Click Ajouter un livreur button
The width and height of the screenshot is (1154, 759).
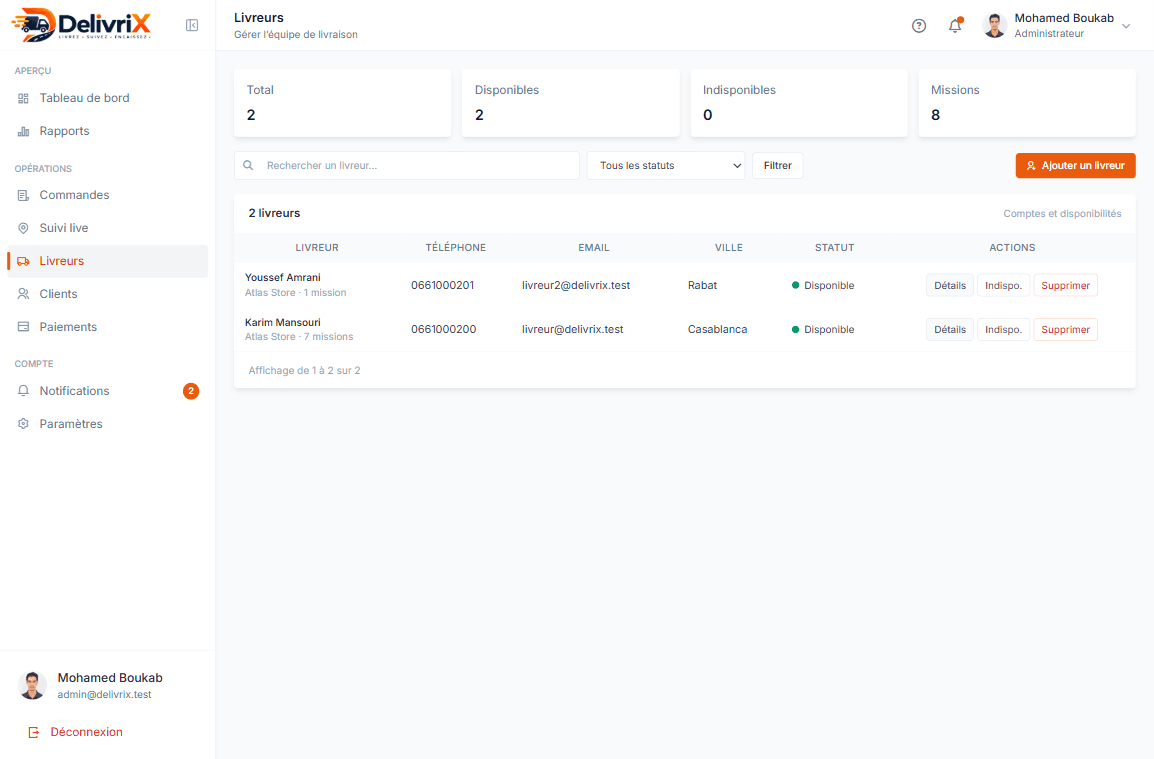coord(1075,166)
